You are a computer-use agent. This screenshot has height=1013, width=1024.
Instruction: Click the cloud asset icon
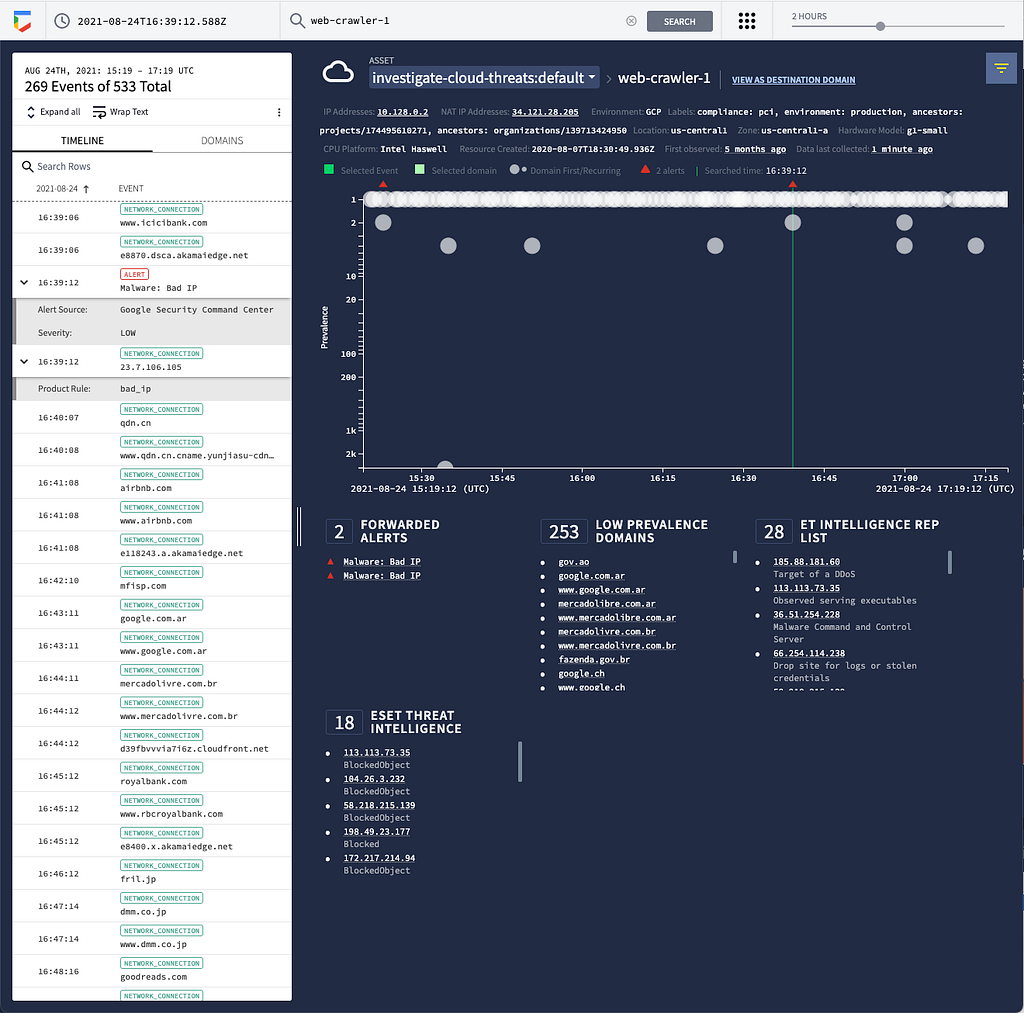click(338, 72)
